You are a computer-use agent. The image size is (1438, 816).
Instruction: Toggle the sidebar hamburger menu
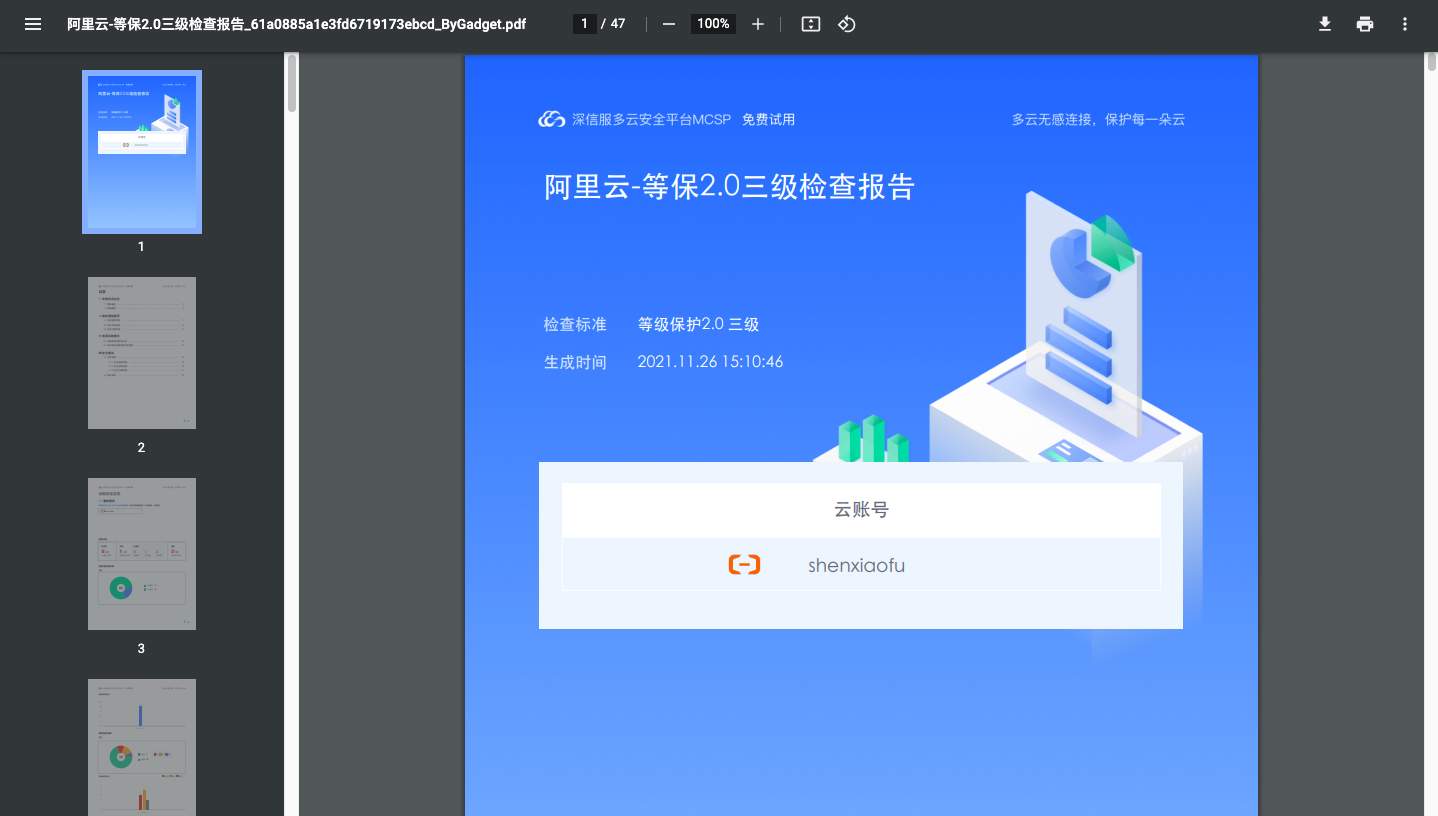[33, 24]
